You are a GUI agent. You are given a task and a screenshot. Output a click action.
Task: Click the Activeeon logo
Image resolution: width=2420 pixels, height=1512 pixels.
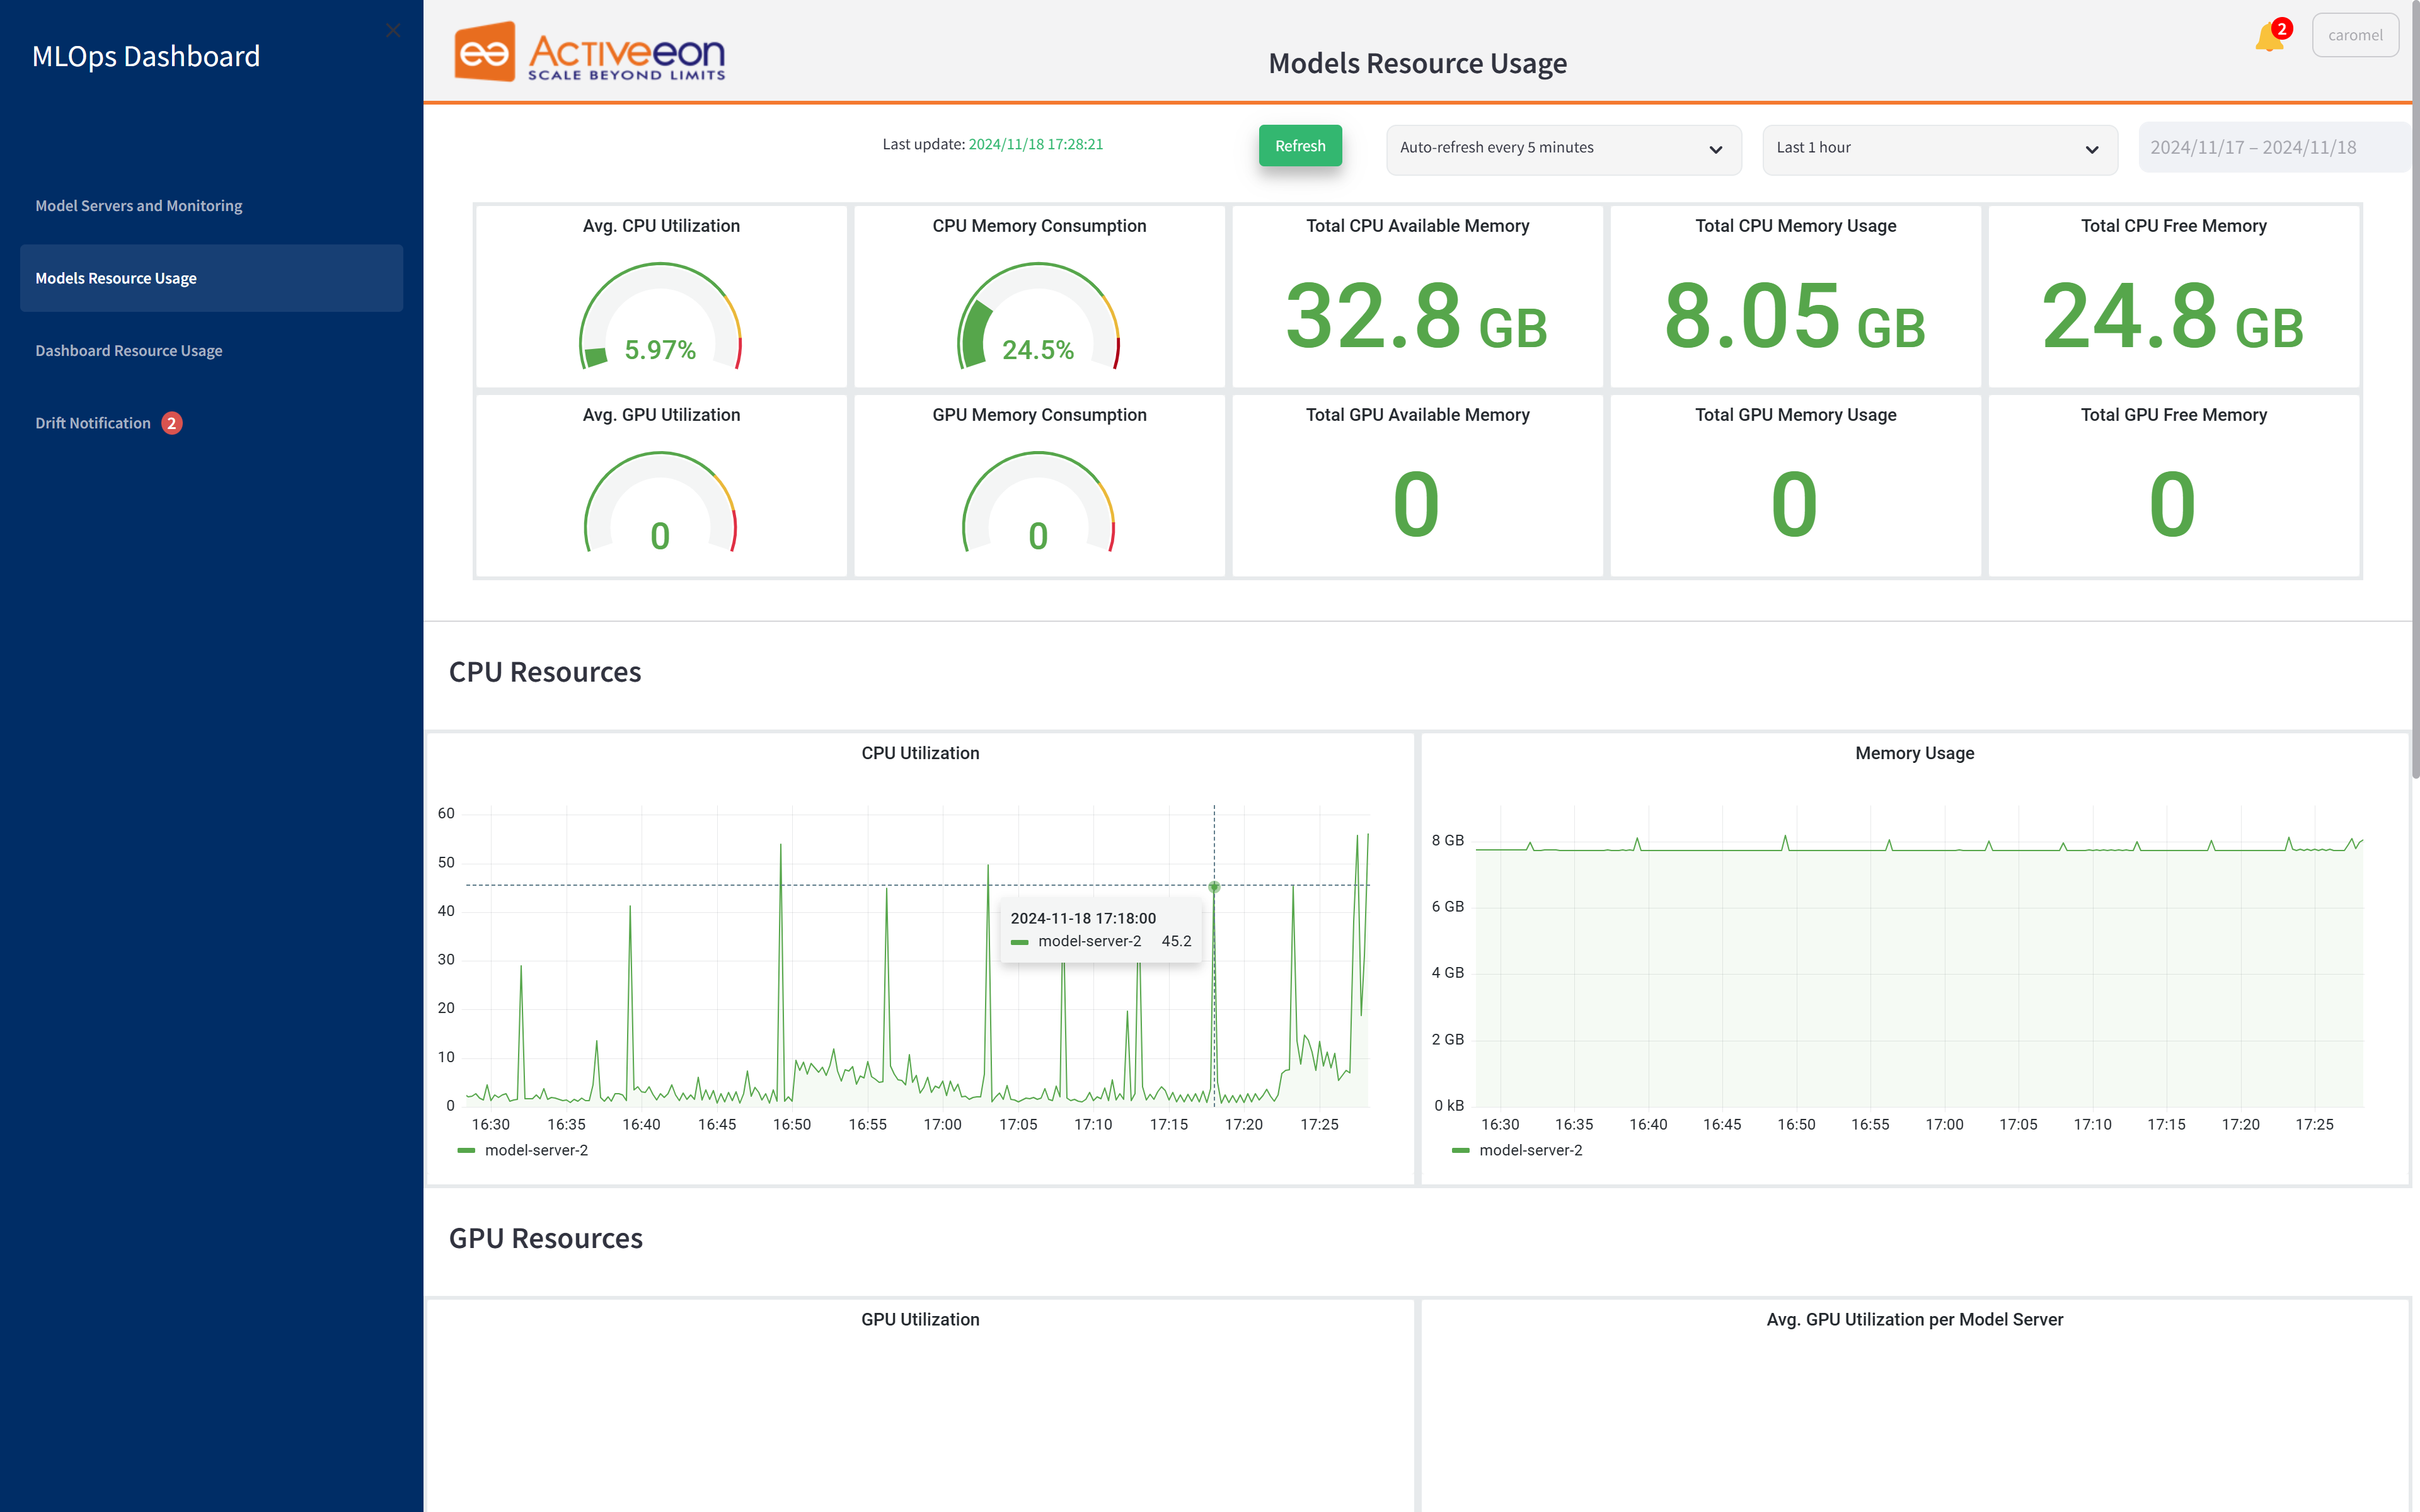pos(590,52)
